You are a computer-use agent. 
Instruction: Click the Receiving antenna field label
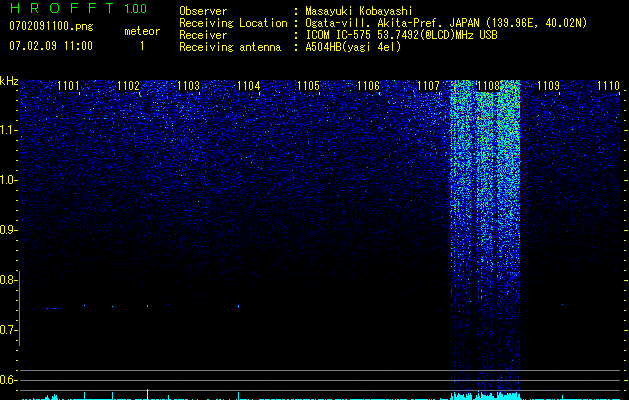tap(230, 47)
